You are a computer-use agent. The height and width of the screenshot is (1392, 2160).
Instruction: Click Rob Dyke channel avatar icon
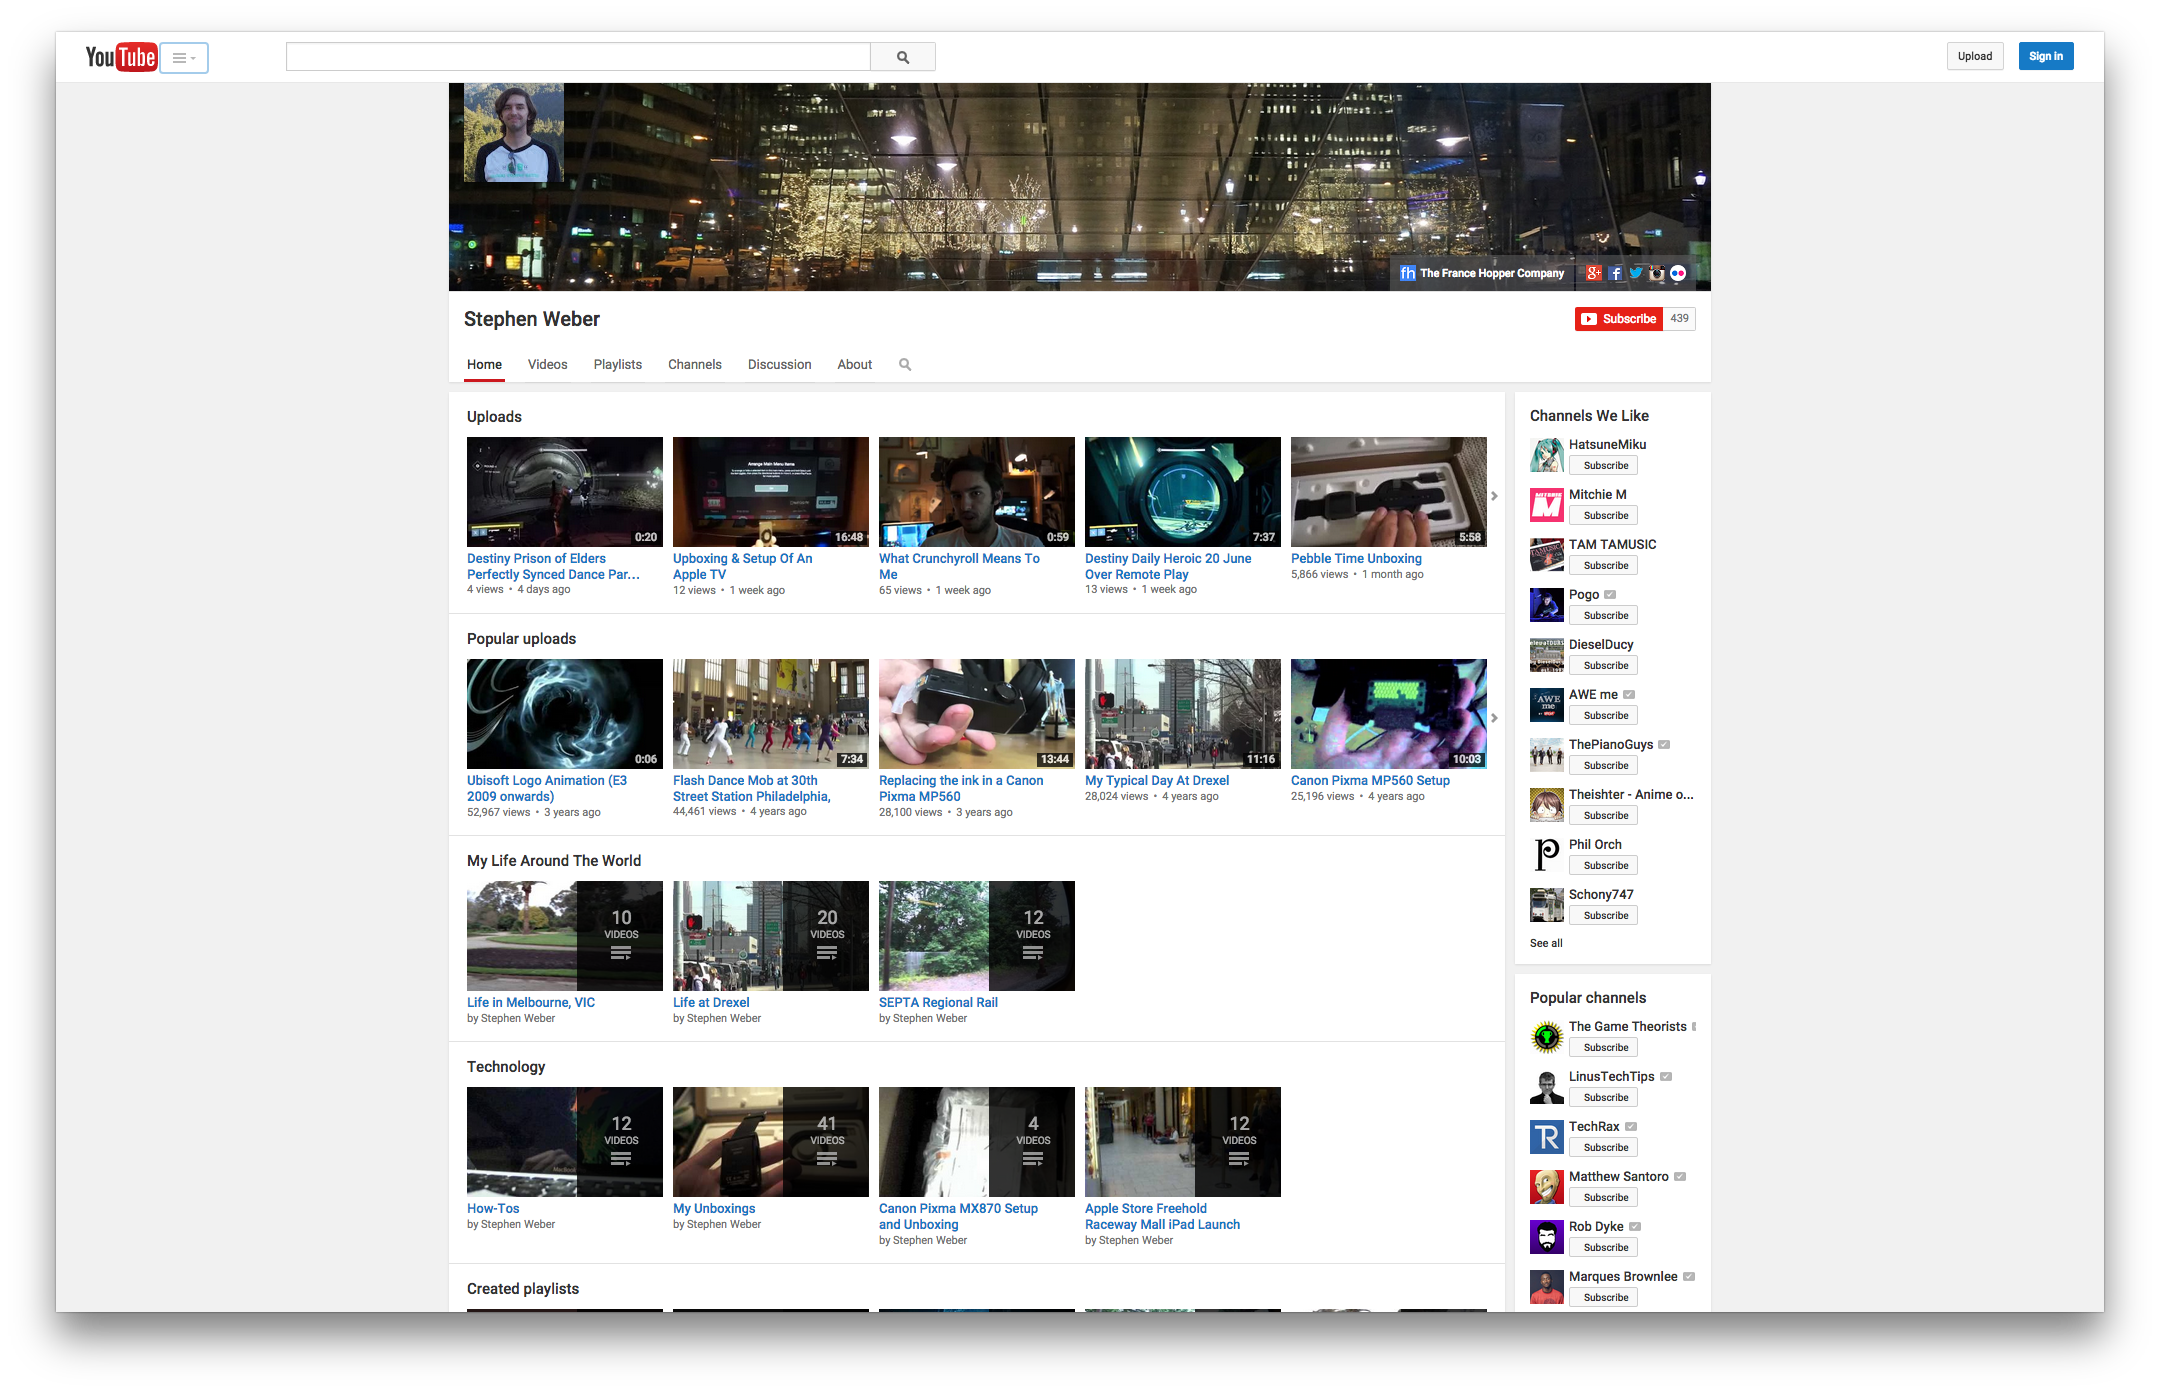[1546, 1237]
